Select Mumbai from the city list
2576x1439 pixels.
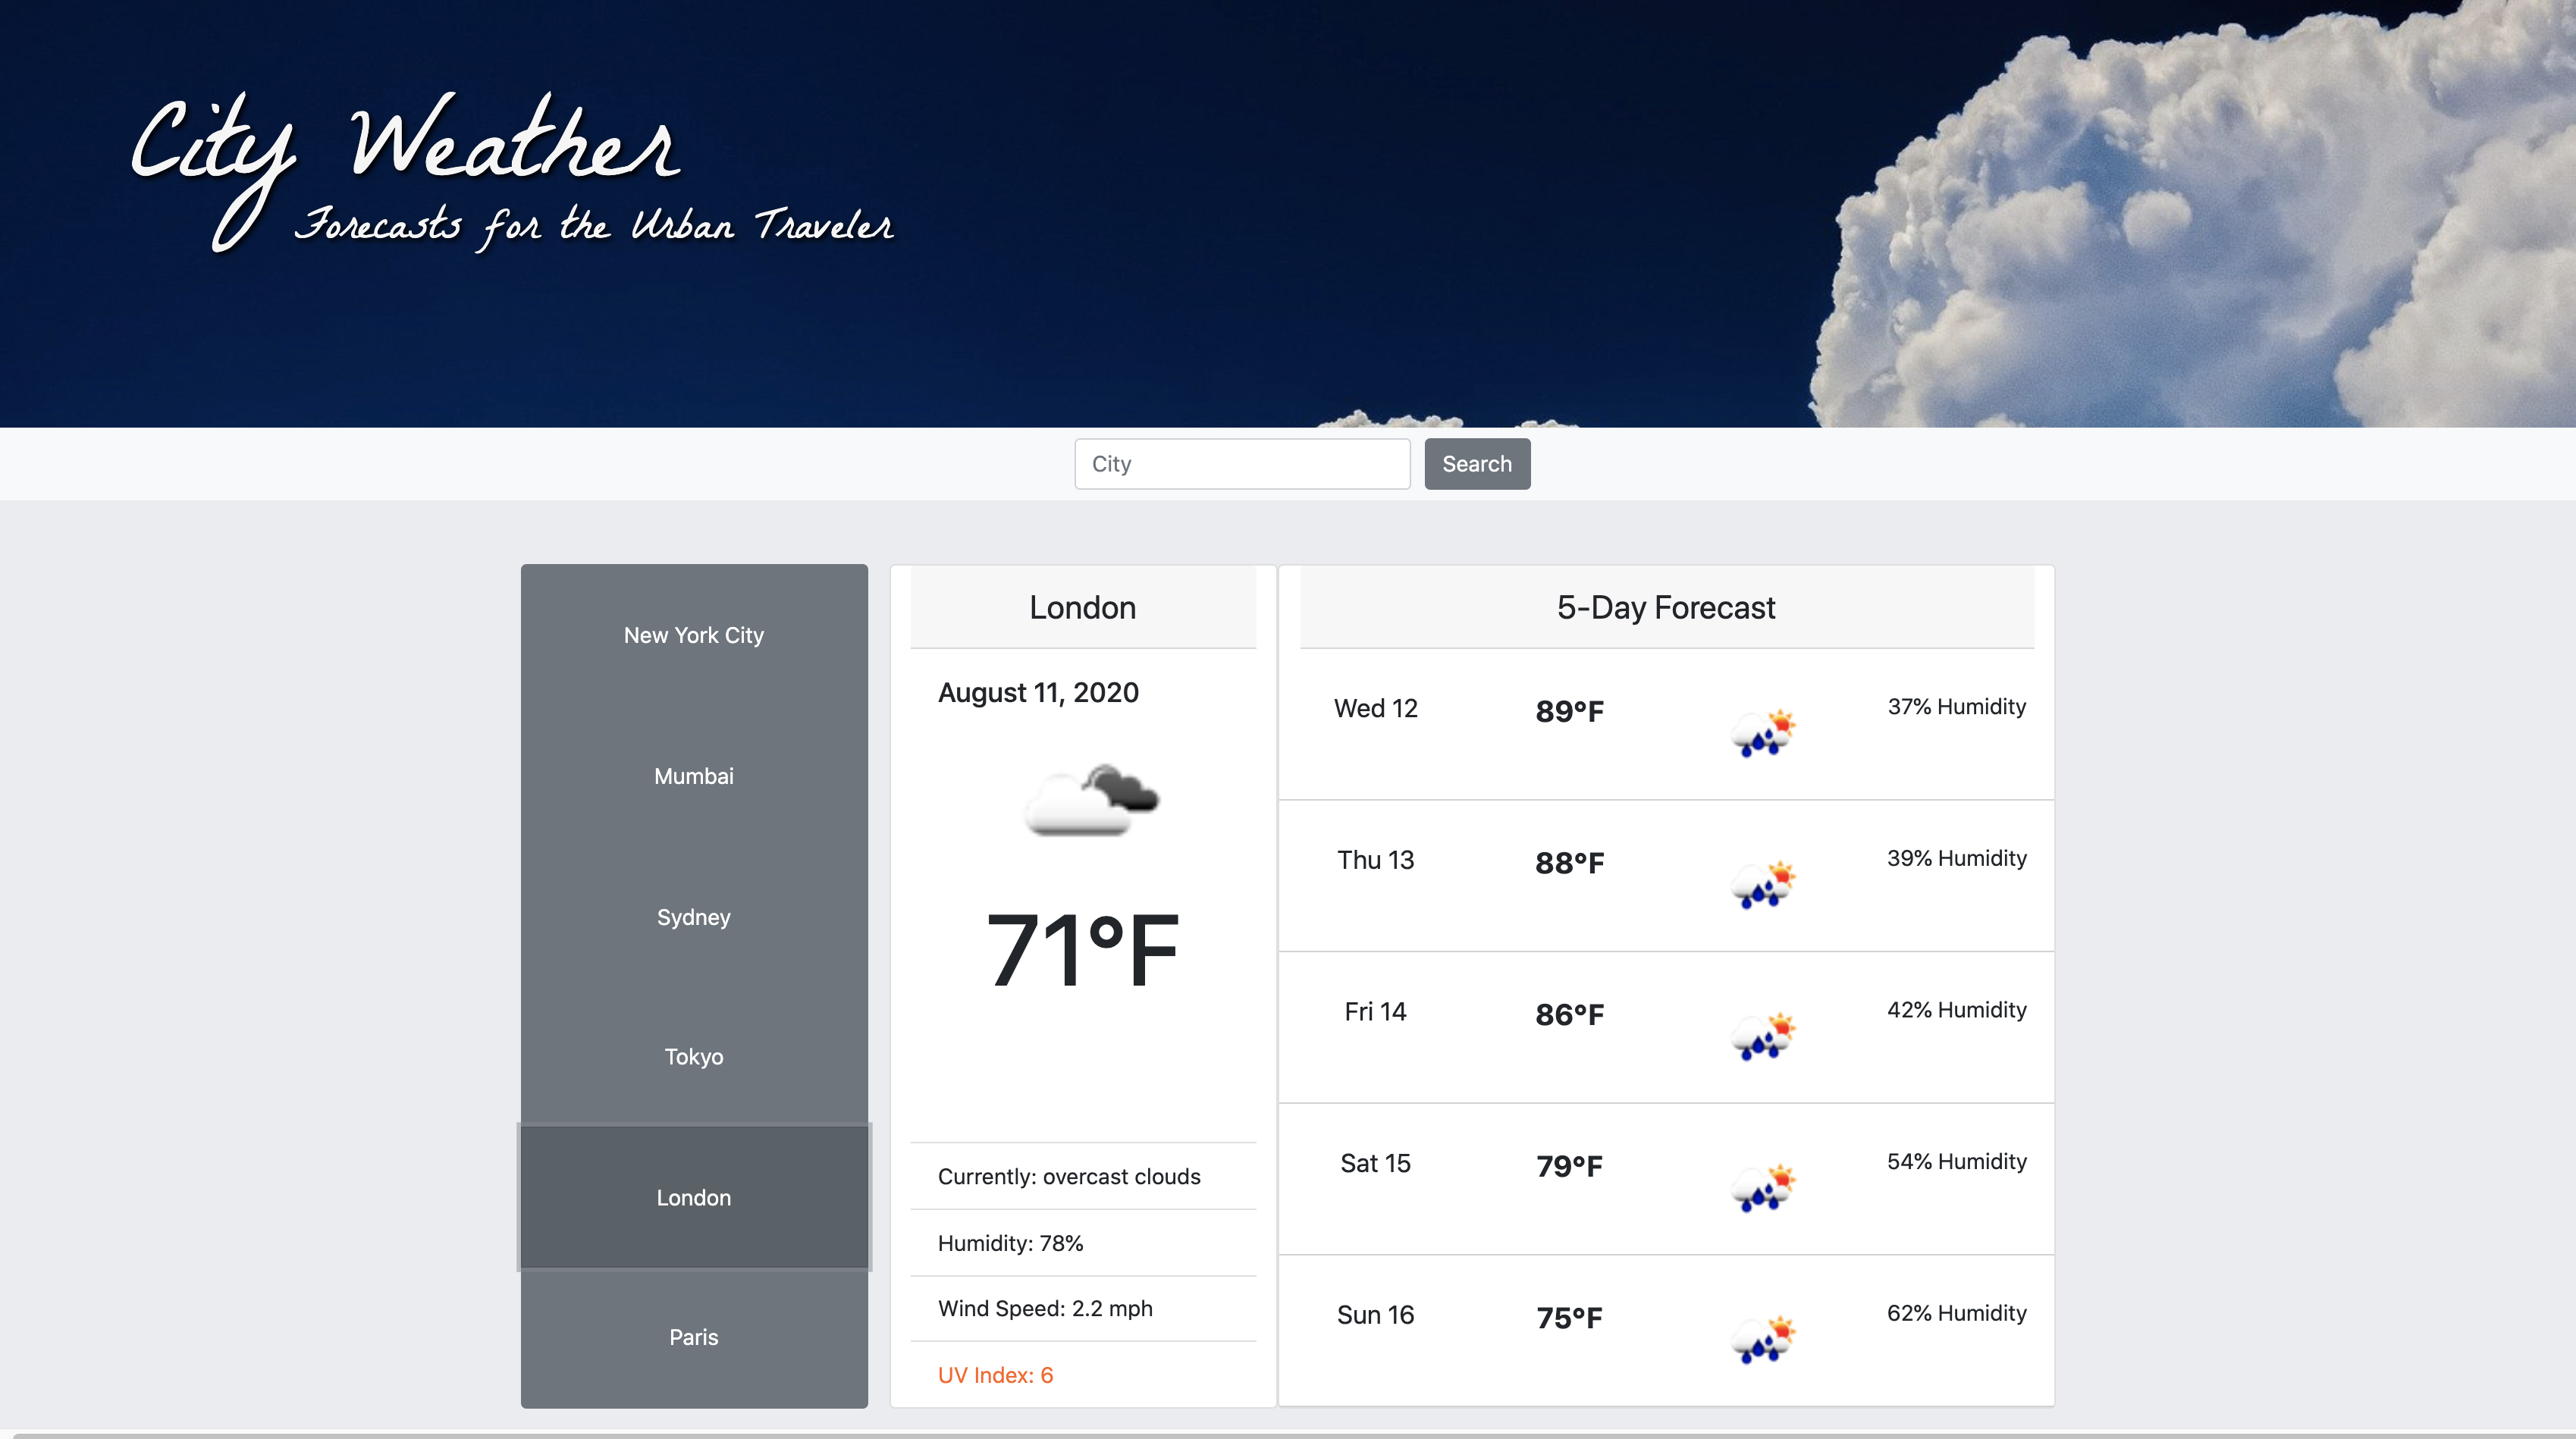pyautogui.click(x=694, y=776)
